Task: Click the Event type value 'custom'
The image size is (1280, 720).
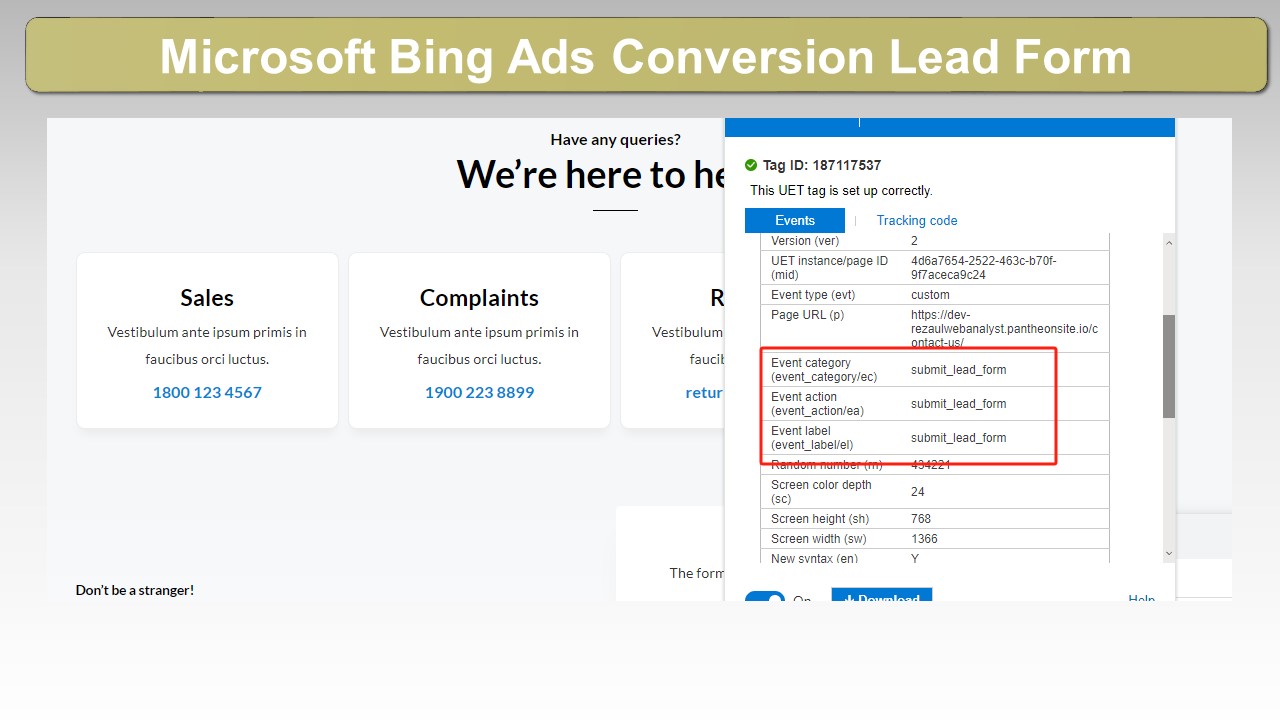Action: [x=930, y=295]
